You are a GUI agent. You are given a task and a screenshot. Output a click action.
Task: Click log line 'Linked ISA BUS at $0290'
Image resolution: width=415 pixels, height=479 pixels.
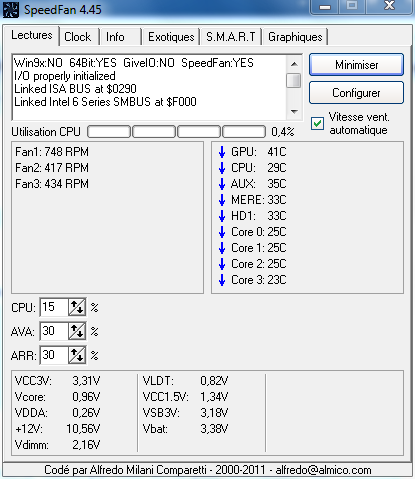(x=75, y=89)
